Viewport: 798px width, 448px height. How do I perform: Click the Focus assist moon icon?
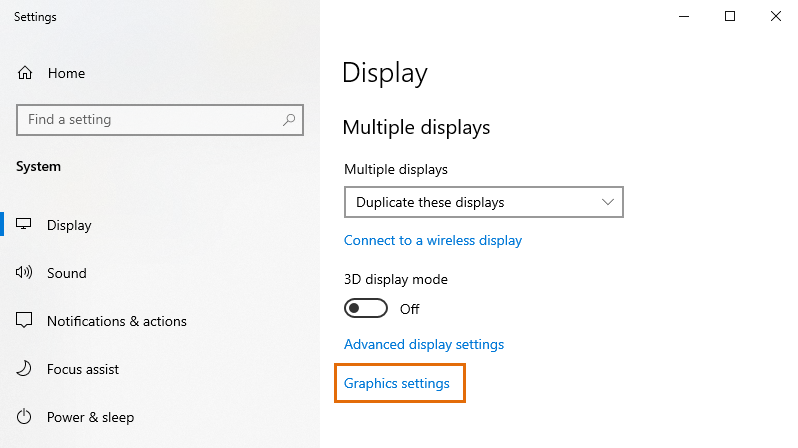point(25,369)
